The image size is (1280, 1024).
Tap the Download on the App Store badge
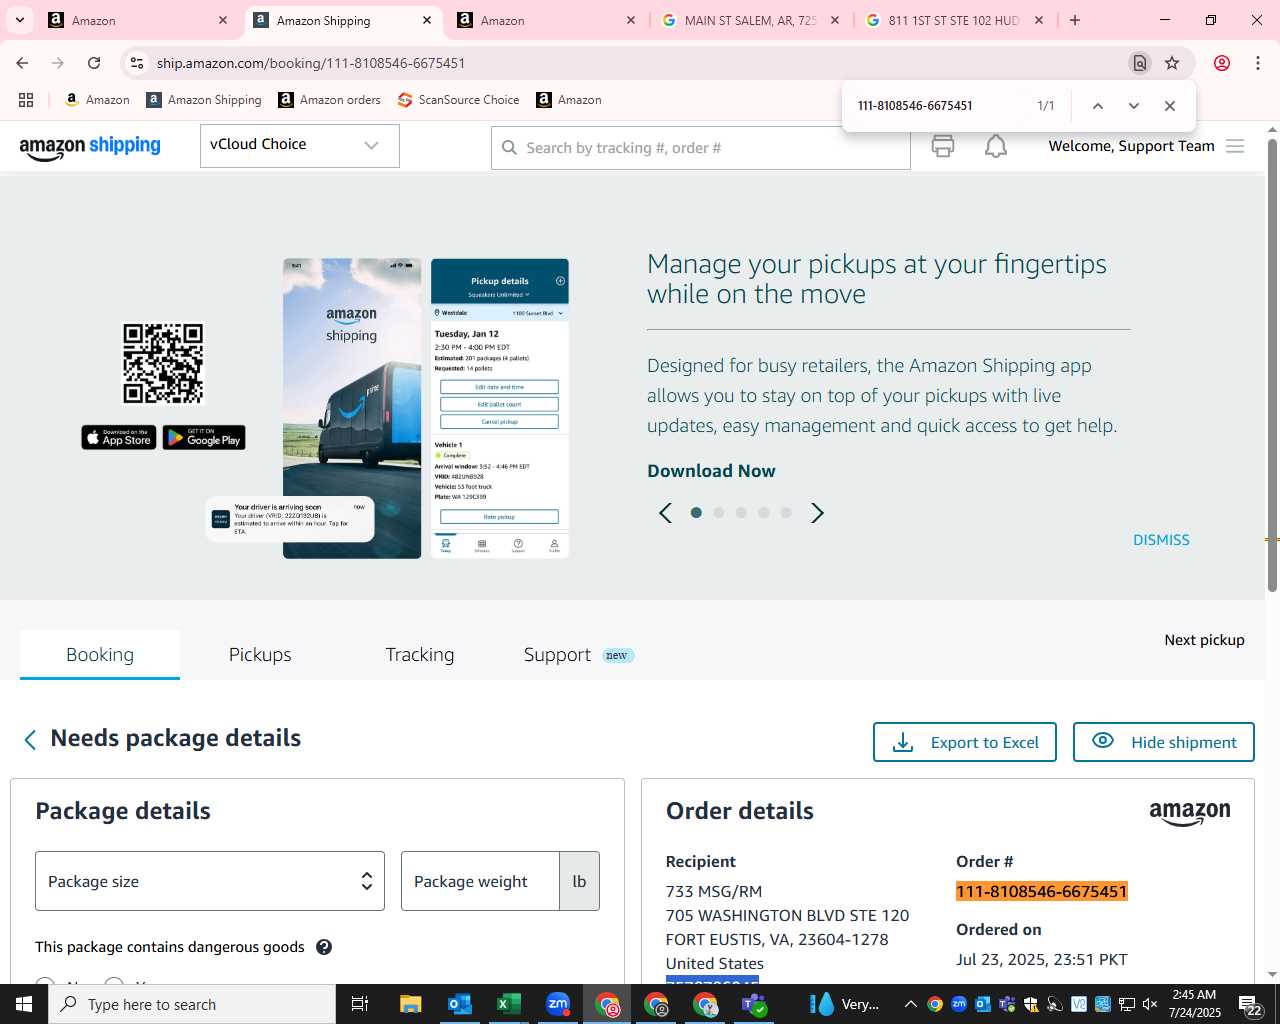pos(119,438)
